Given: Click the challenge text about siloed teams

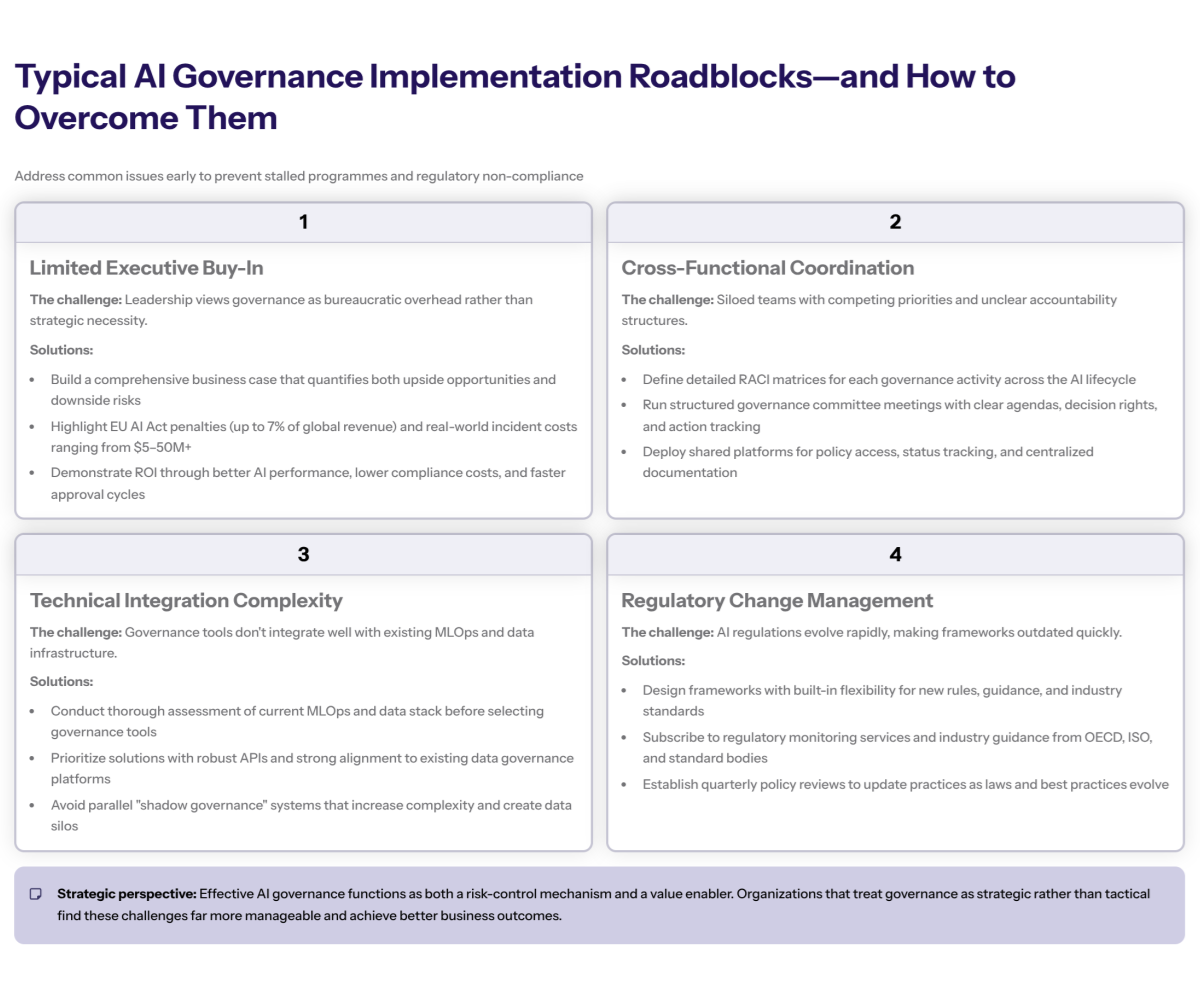Looking at the screenshot, I should [x=869, y=310].
